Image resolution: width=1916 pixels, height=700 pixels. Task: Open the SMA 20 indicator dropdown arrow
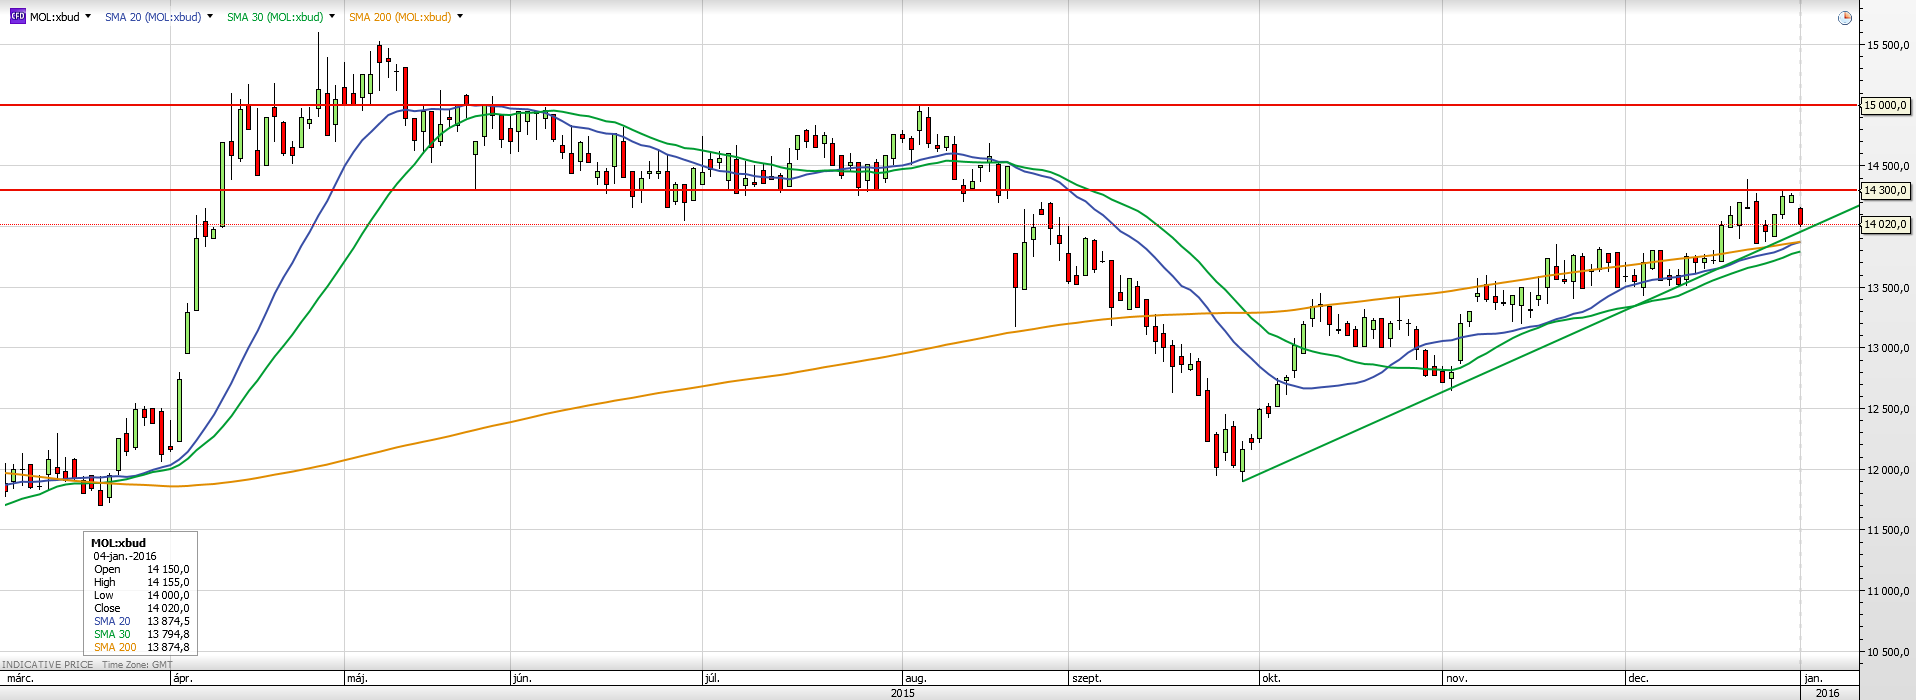click(210, 17)
